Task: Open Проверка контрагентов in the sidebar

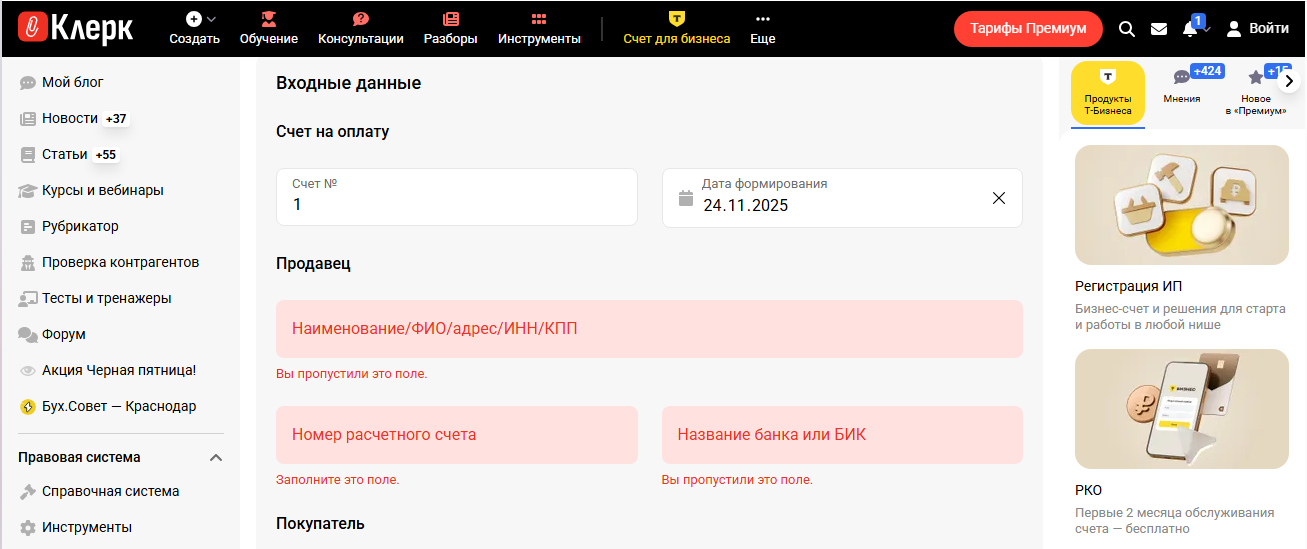Action: [120, 262]
